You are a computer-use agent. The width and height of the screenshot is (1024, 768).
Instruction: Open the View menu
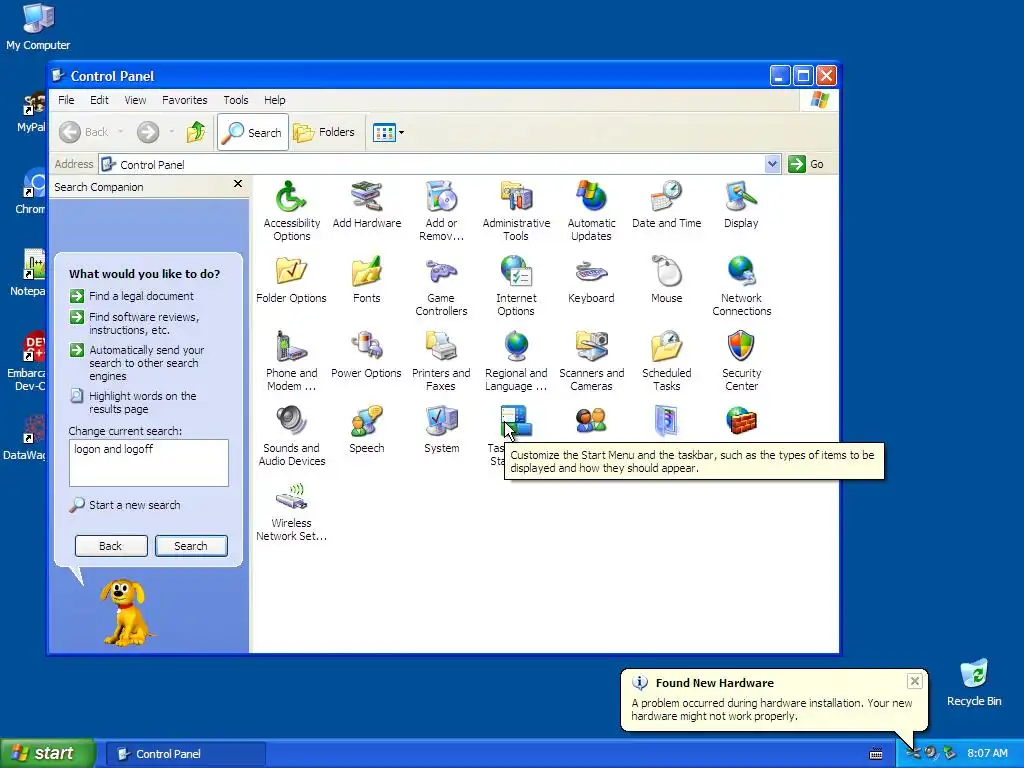pyautogui.click(x=135, y=100)
